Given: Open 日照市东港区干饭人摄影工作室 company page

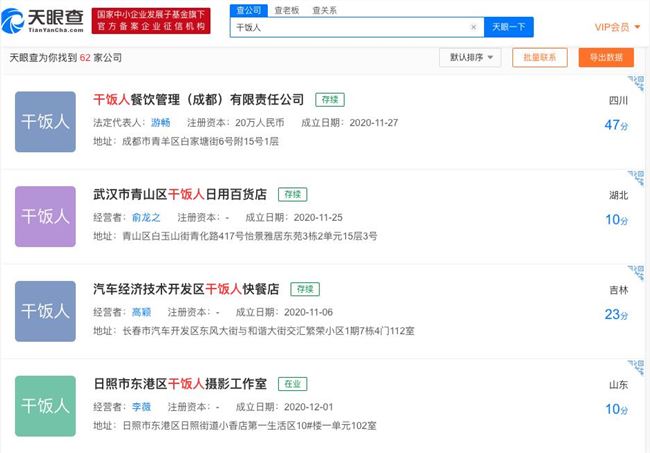Looking at the screenshot, I should pyautogui.click(x=180, y=384).
